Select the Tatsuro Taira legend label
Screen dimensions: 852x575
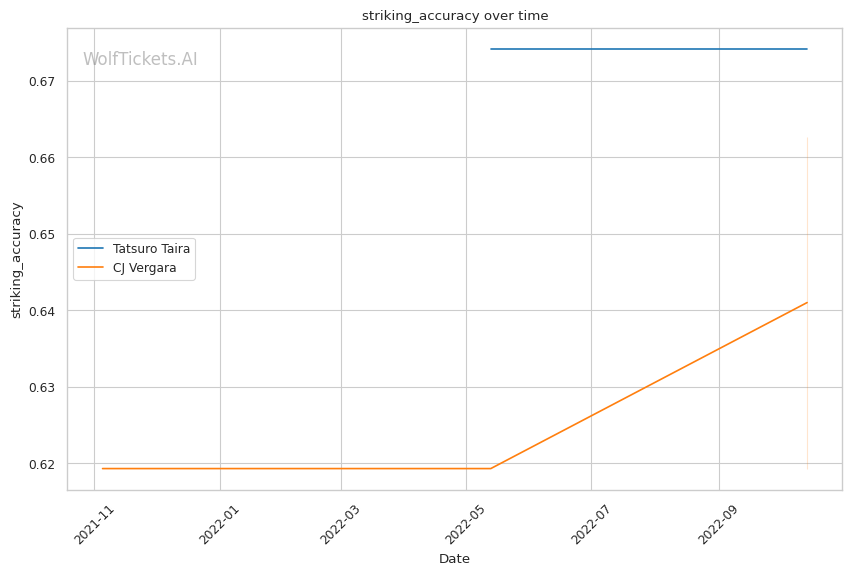(x=151, y=248)
